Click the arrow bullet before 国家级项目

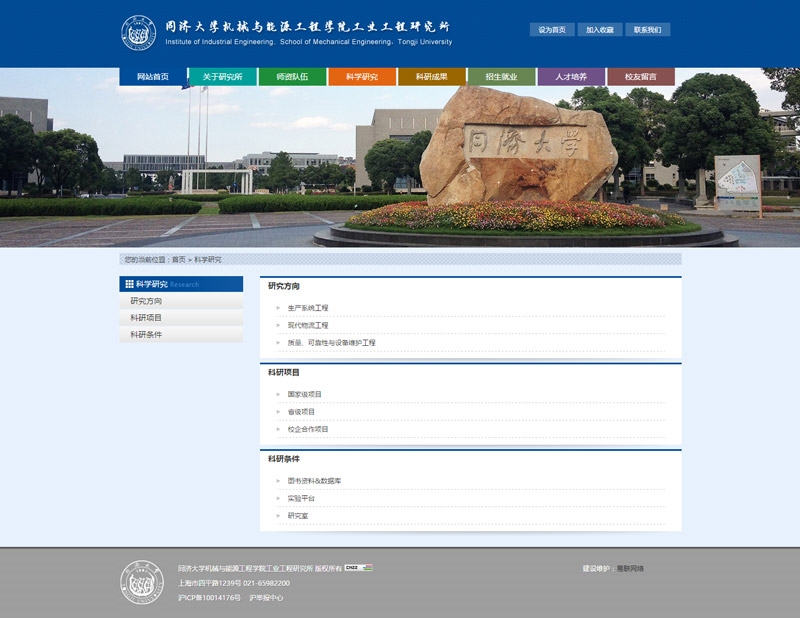click(278, 394)
